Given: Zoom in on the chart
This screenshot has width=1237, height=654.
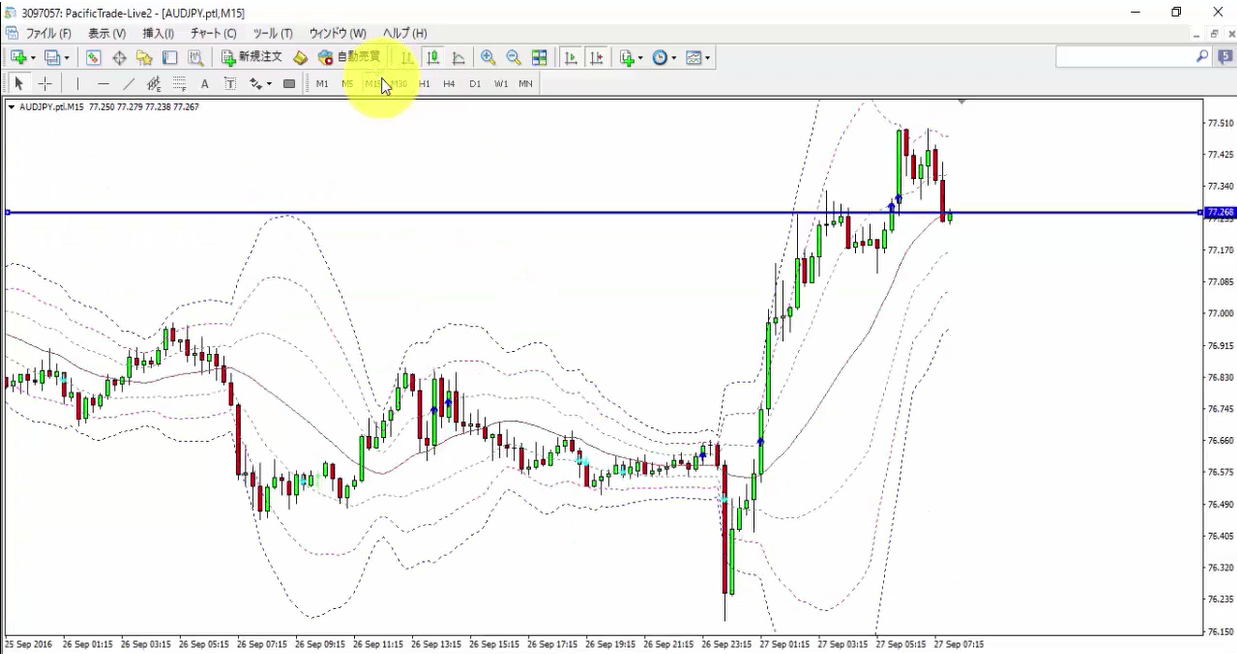Looking at the screenshot, I should 488,58.
